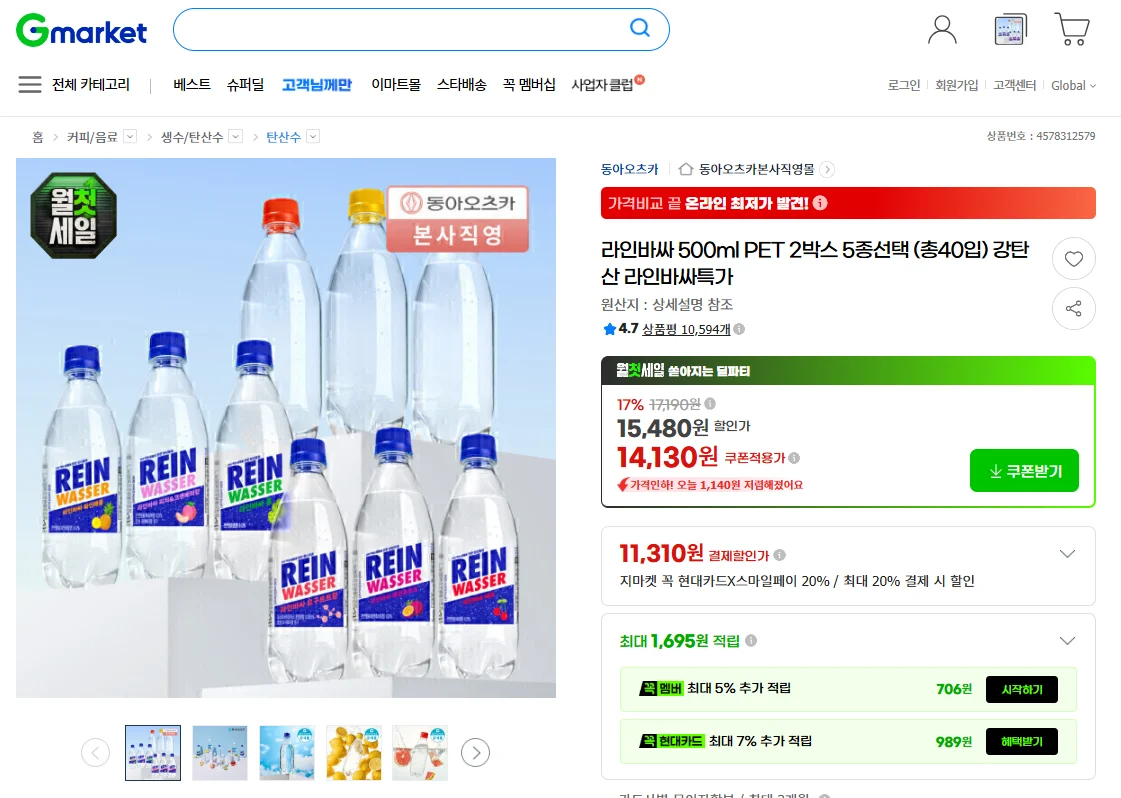Expand the 커피/음료 breadcrumb dropdown
Screen dimensions: 1121x798
[x=130, y=136]
